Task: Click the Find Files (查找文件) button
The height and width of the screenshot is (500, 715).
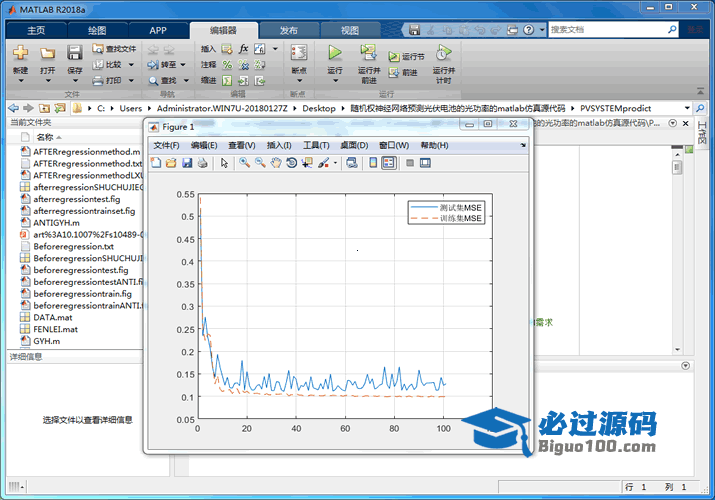Action: click(114, 48)
